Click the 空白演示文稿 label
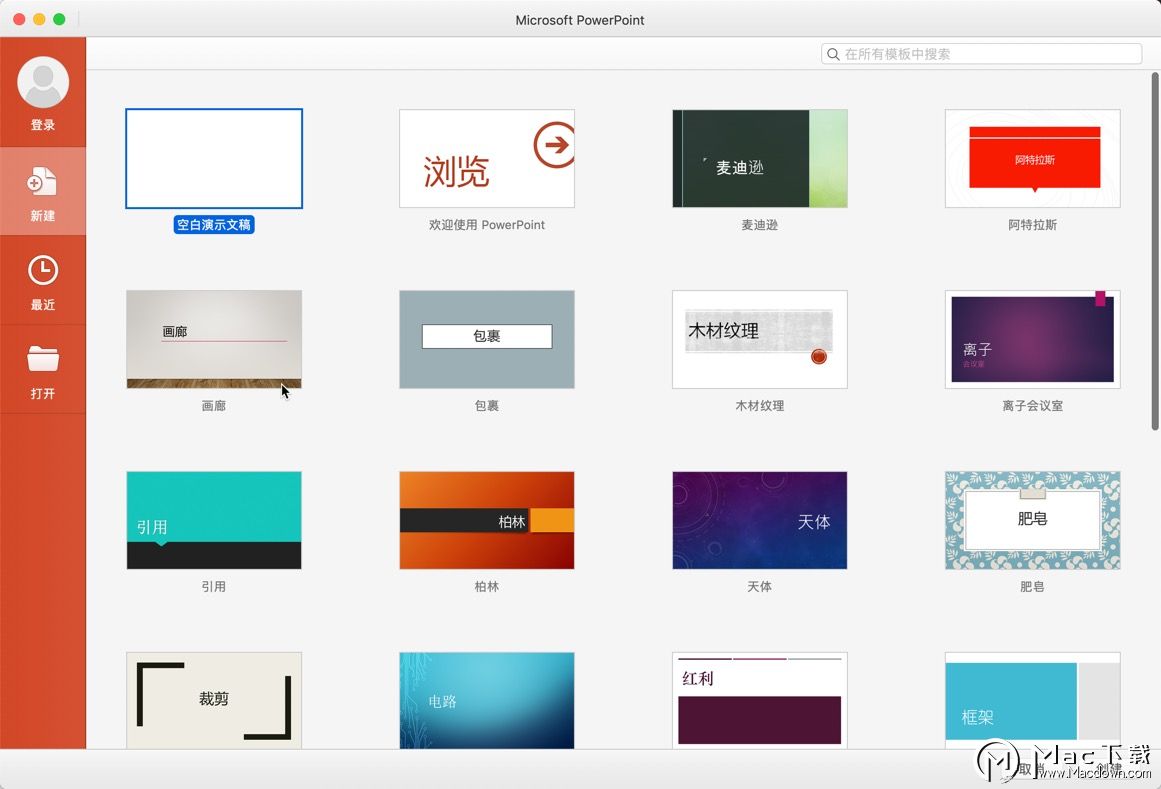Screen dimensions: 1161x789 point(214,225)
